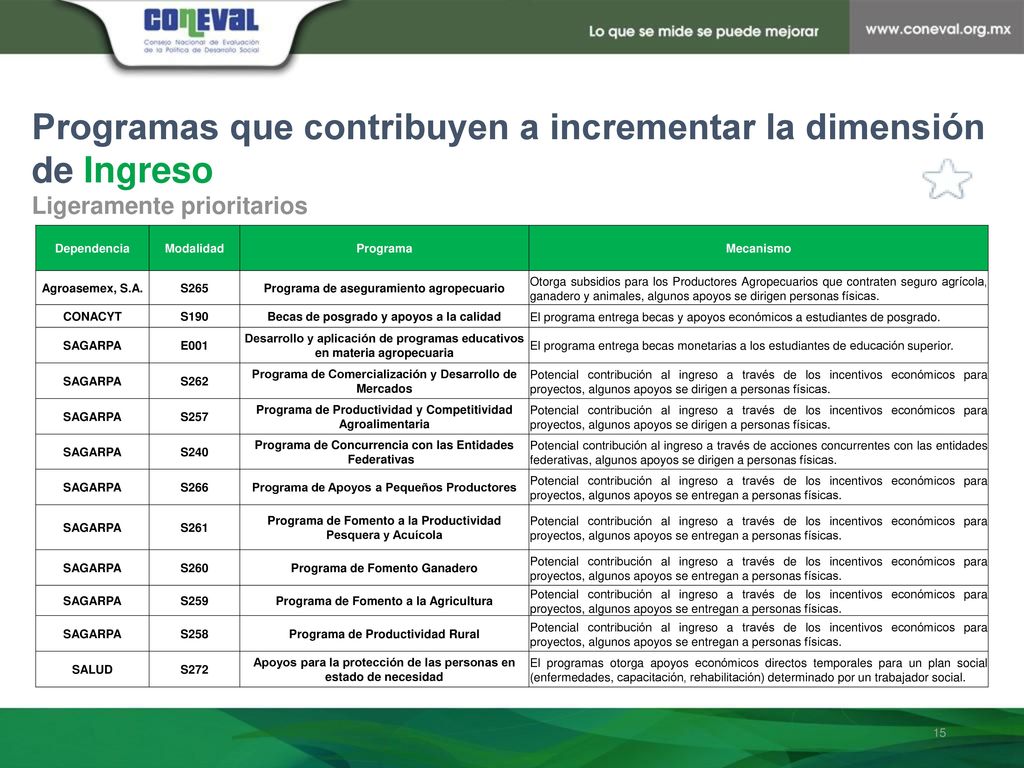Click modality code 'S272'
1024x768 pixels.
194,669
